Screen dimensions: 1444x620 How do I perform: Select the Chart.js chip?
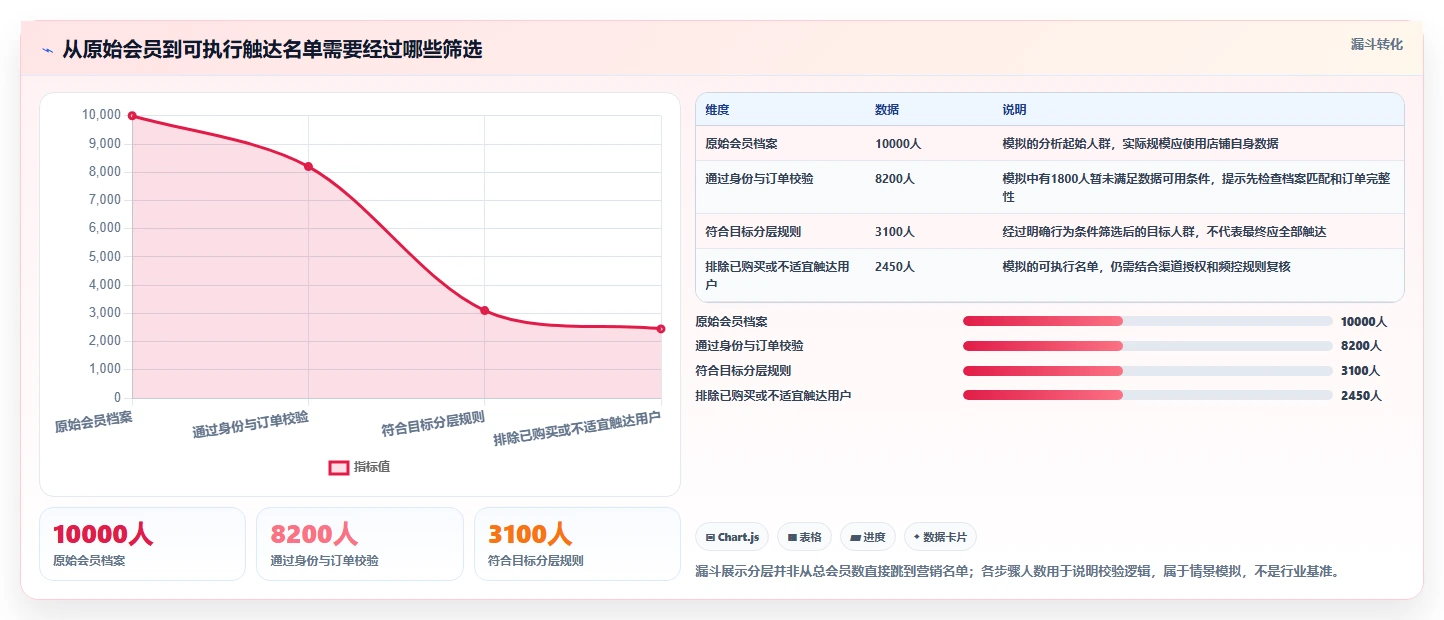[732, 537]
